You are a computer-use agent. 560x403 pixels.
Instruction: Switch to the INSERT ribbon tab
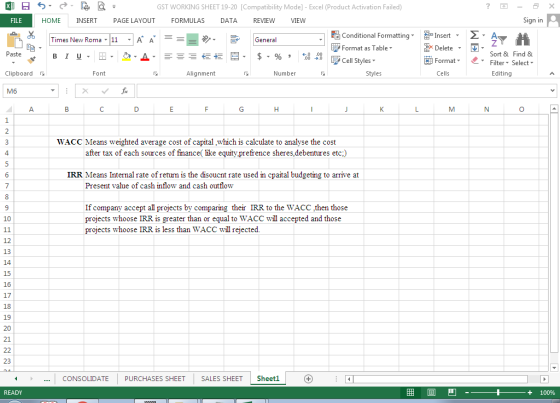pyautogui.click(x=86, y=20)
